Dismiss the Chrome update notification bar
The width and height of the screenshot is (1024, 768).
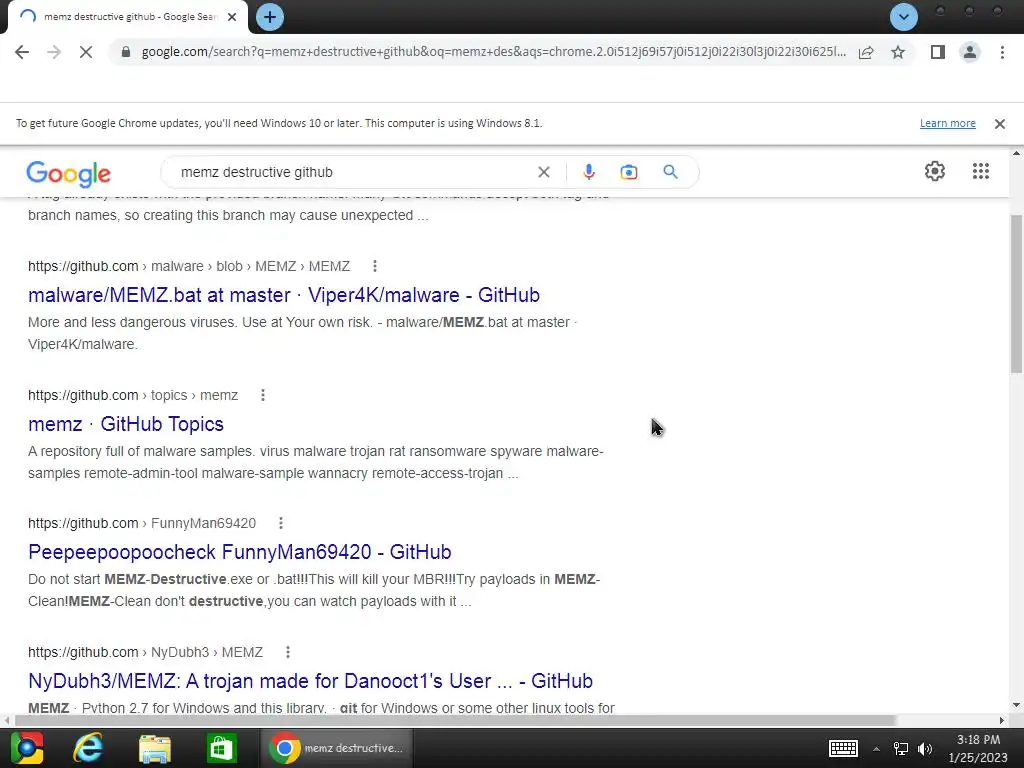[x=999, y=123]
